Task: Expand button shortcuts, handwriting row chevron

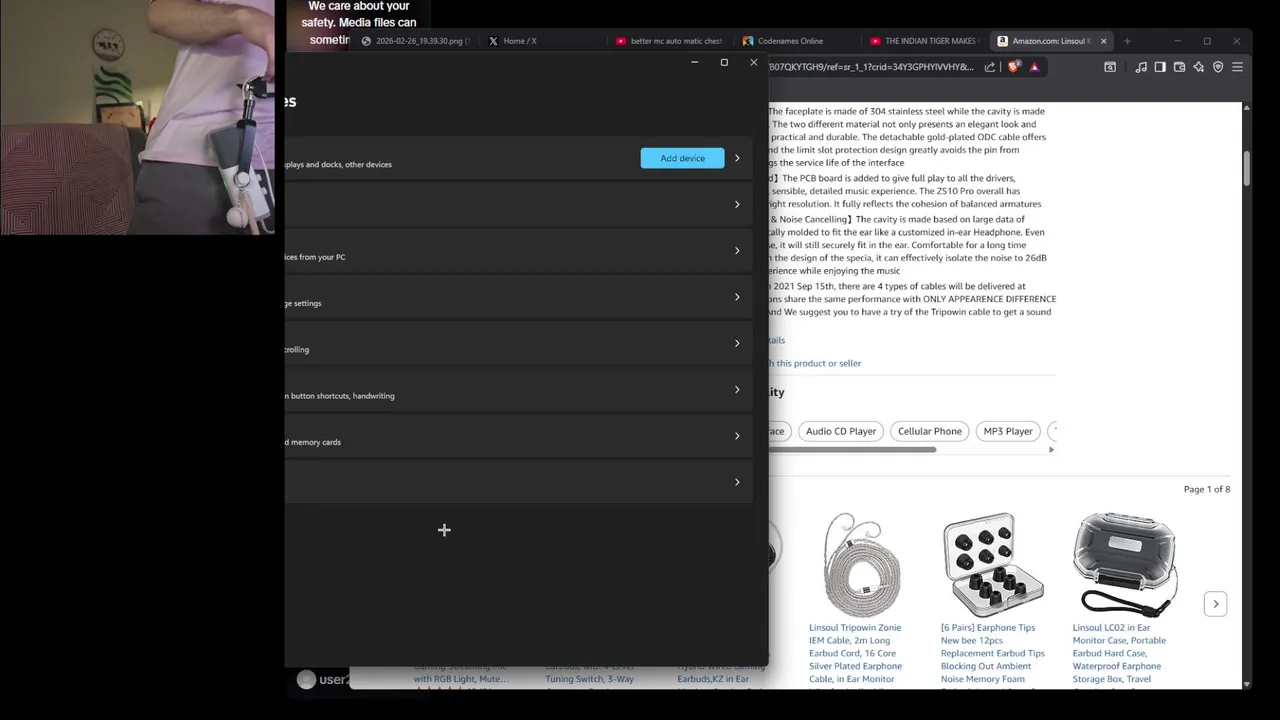Action: 737,390
